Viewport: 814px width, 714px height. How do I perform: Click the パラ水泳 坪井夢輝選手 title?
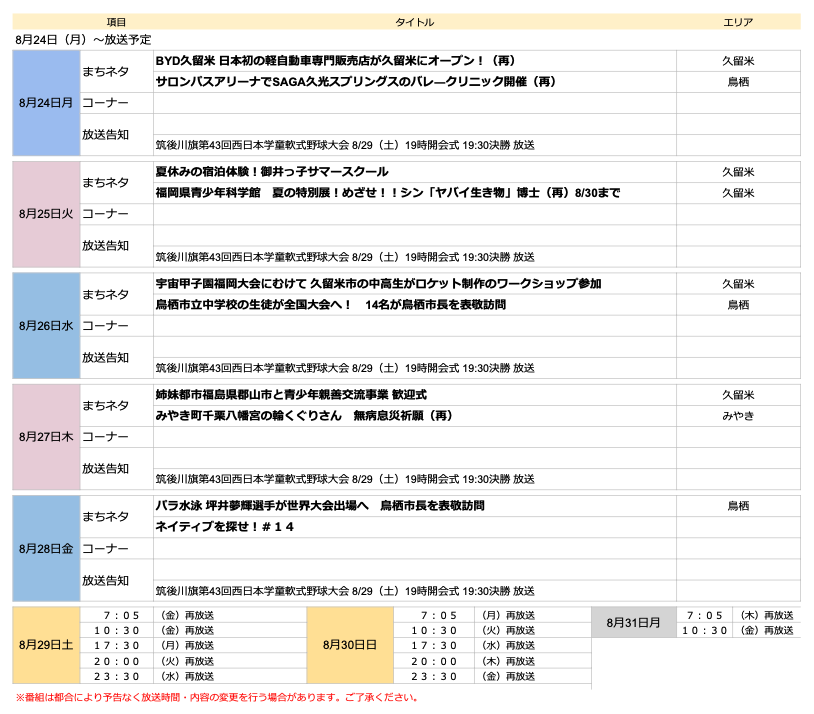[320, 506]
